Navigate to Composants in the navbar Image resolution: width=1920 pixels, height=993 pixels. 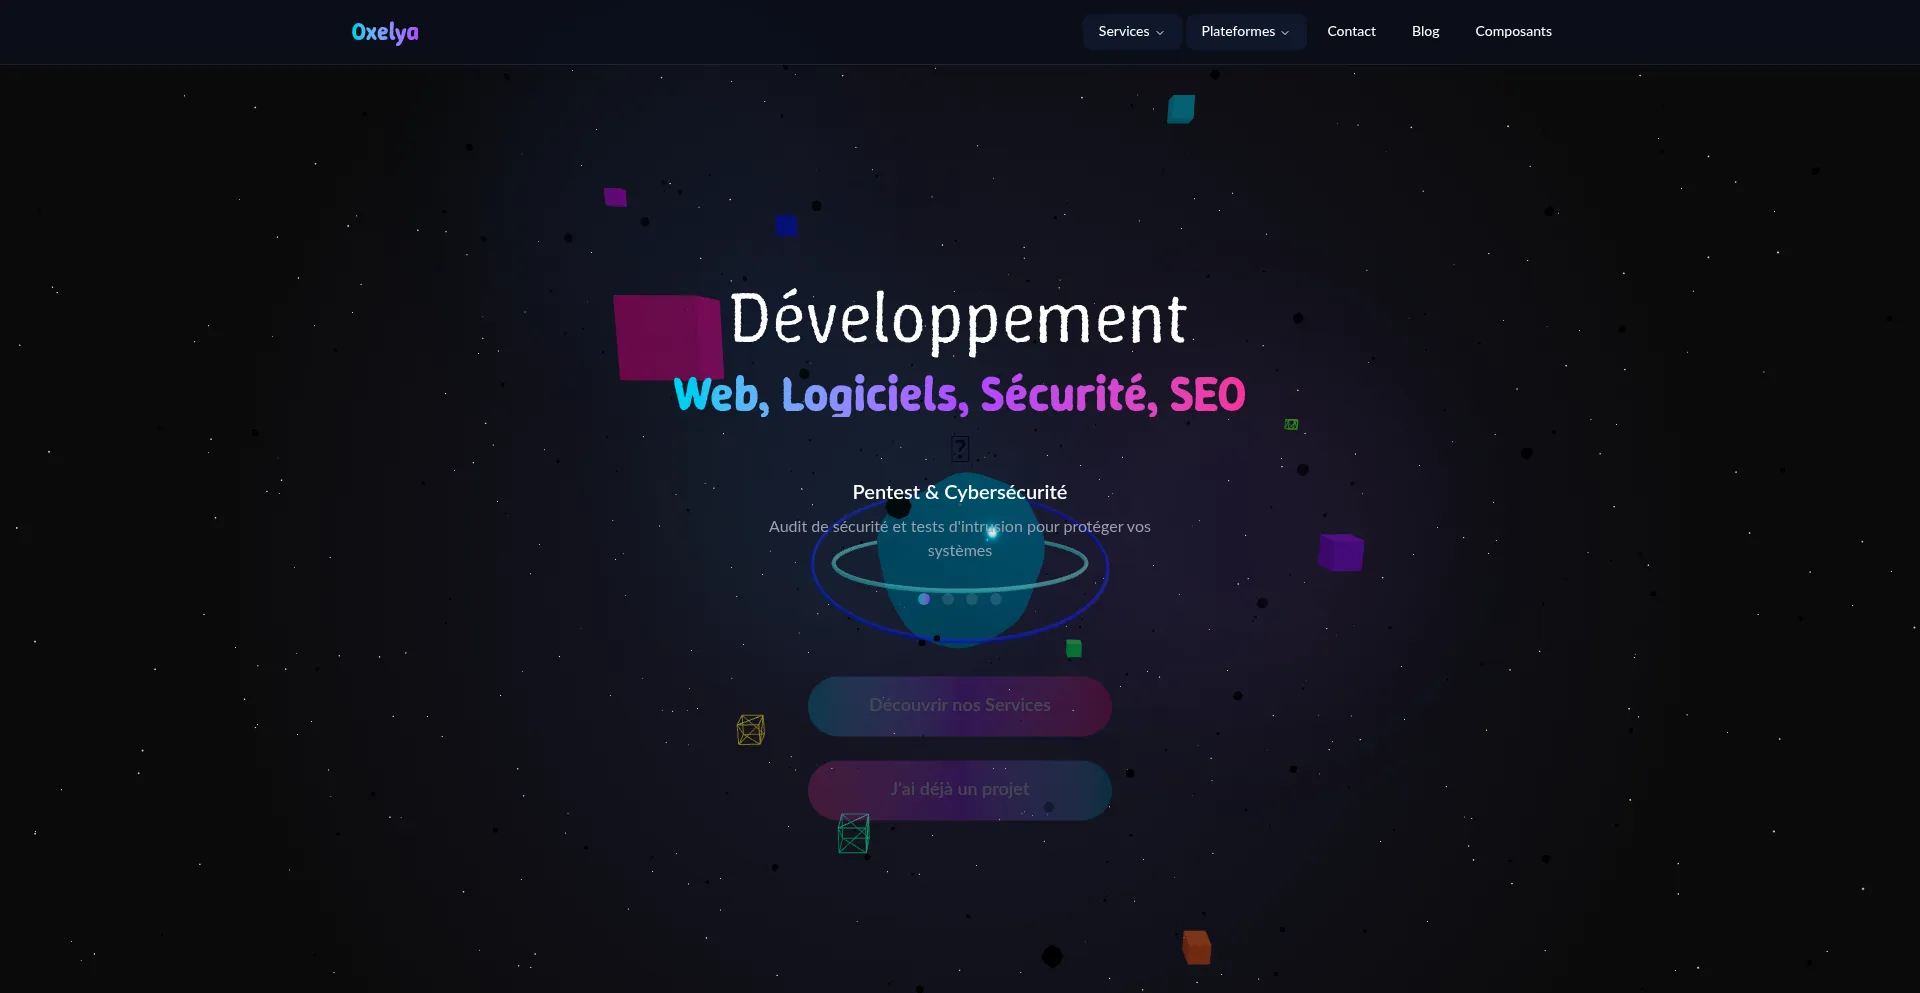click(x=1513, y=32)
